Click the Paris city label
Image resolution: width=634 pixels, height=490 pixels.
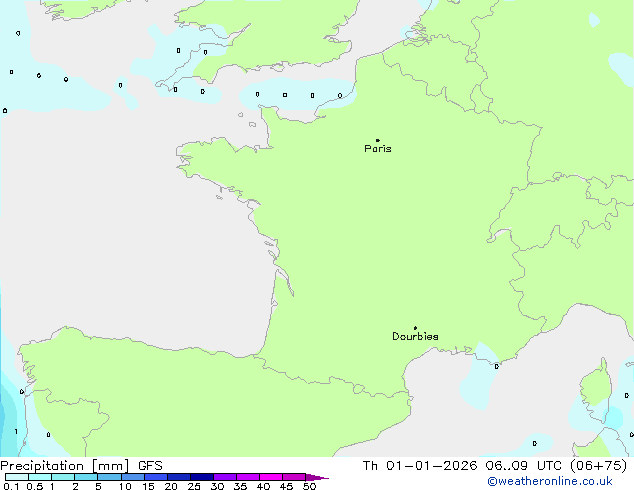[378, 149]
